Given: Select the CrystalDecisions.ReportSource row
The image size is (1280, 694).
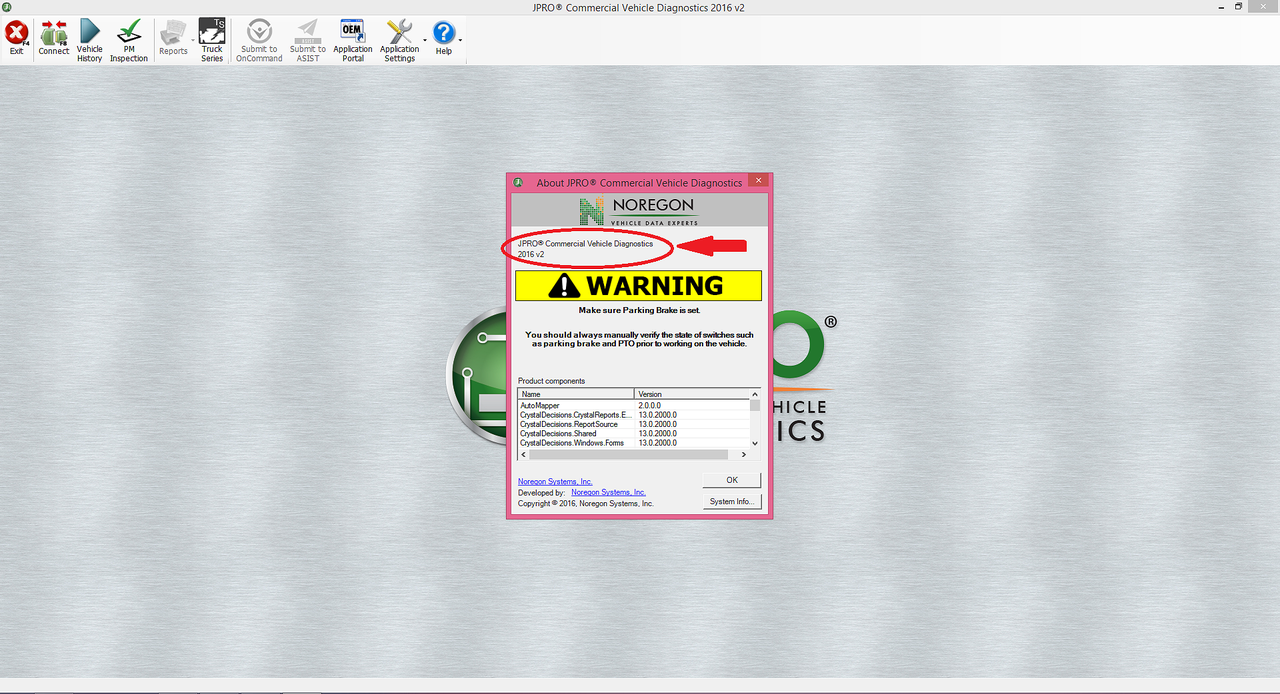Looking at the screenshot, I should tap(634, 424).
